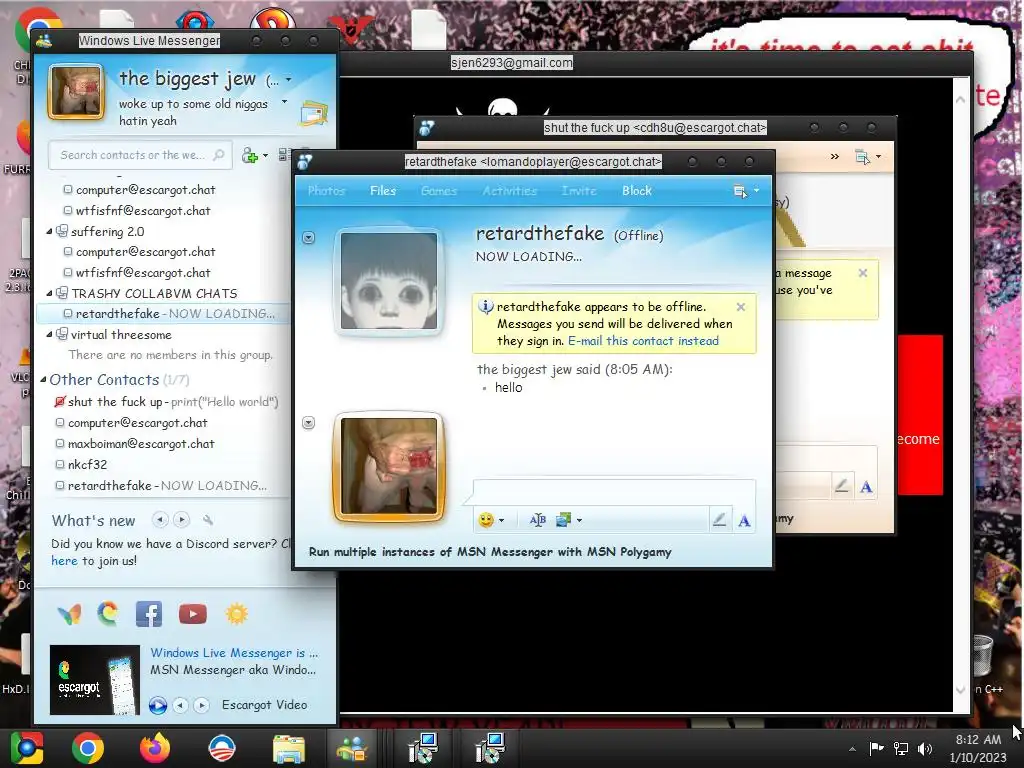Click your profile picture in Messenger header
1024x768 pixels.
76,92
